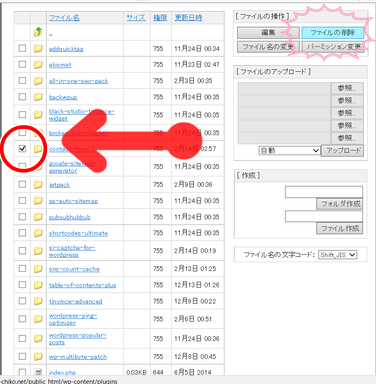Check the tinymce-advanced row checkbox

[22, 301]
